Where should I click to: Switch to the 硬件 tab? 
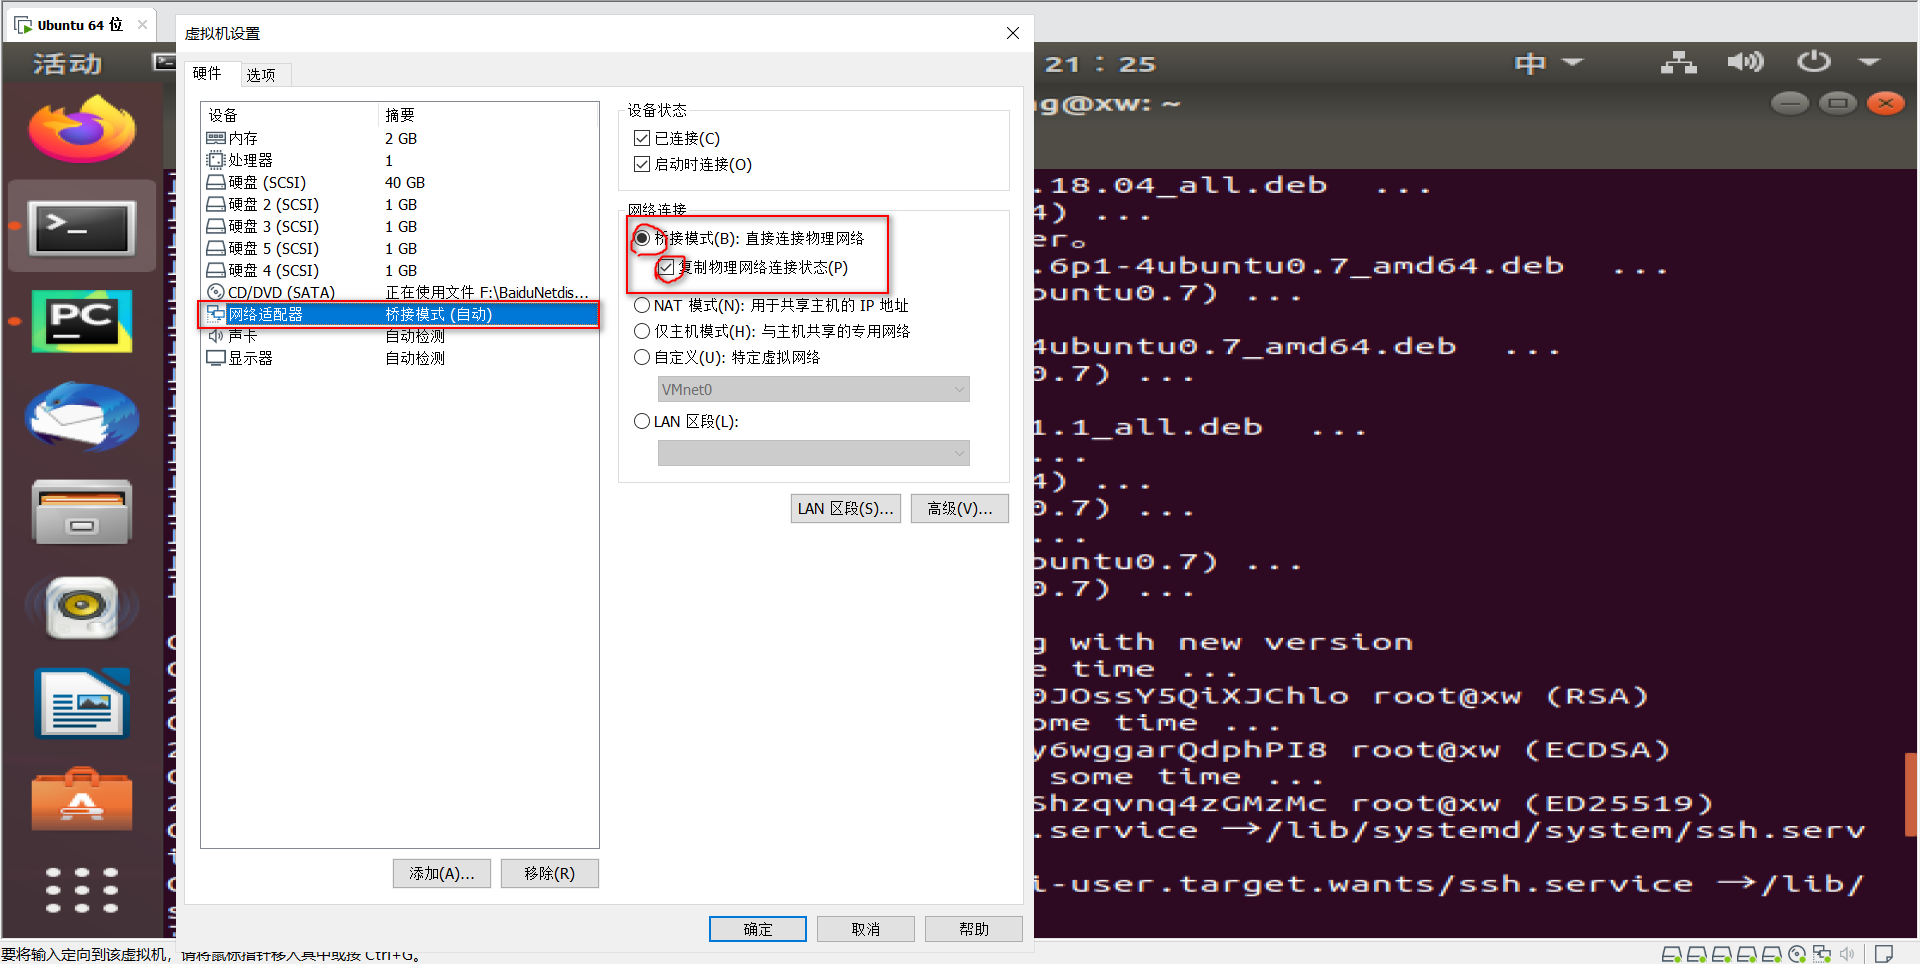(209, 74)
